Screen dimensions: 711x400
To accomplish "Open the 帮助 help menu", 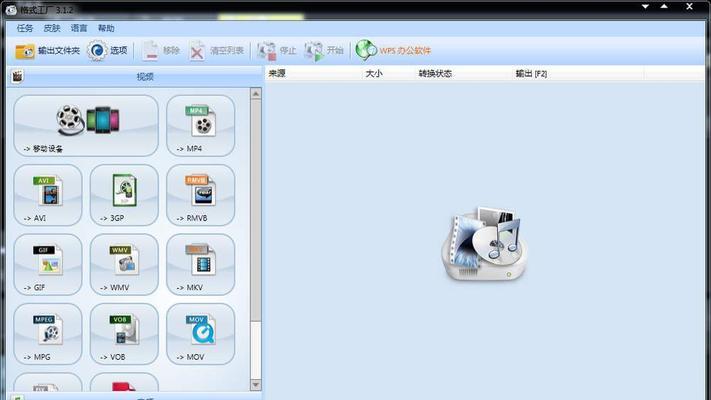I will [106, 28].
